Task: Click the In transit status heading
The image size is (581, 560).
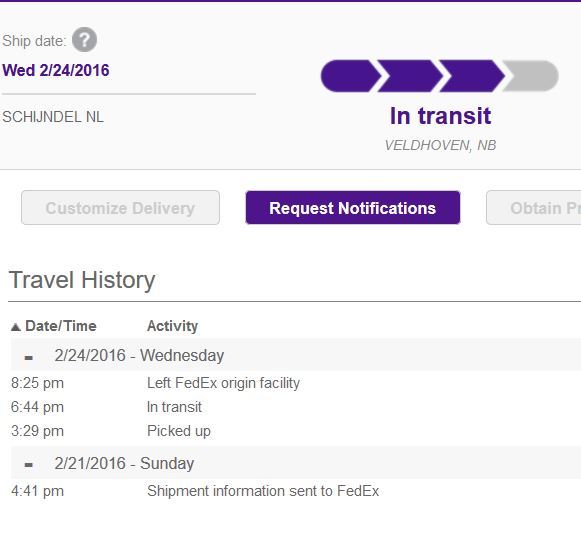Action: 441,116
